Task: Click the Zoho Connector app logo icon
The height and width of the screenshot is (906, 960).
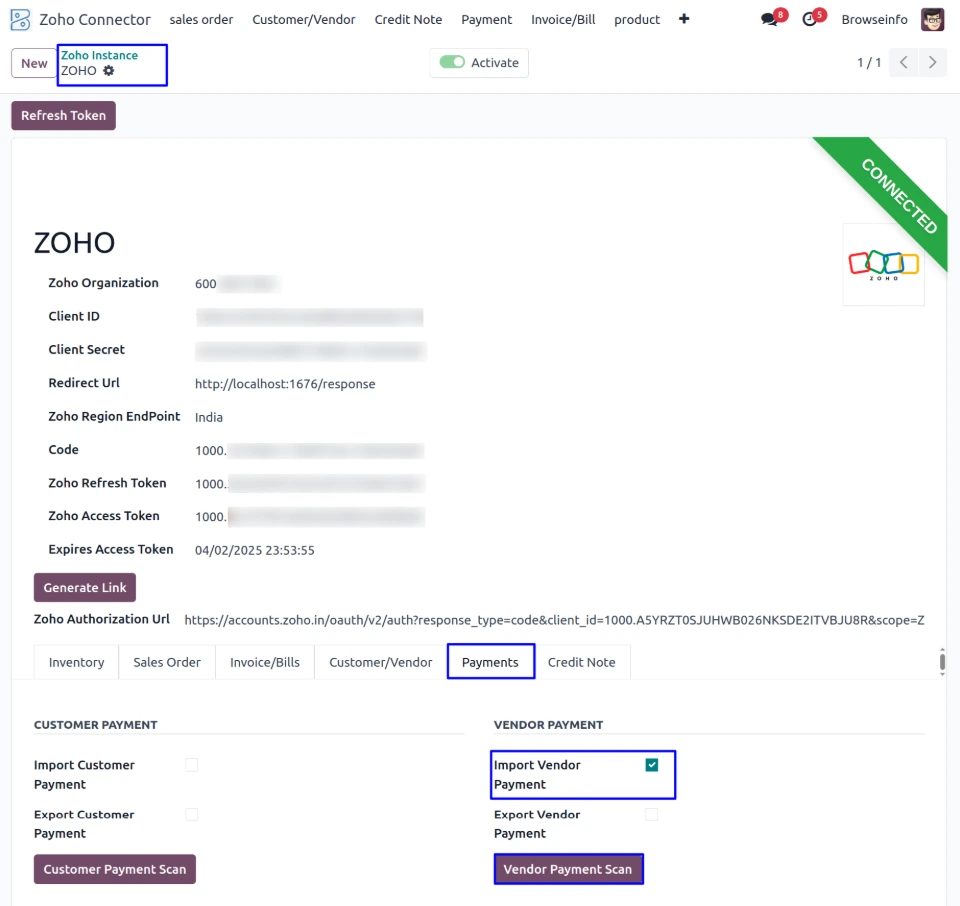Action: [x=20, y=19]
